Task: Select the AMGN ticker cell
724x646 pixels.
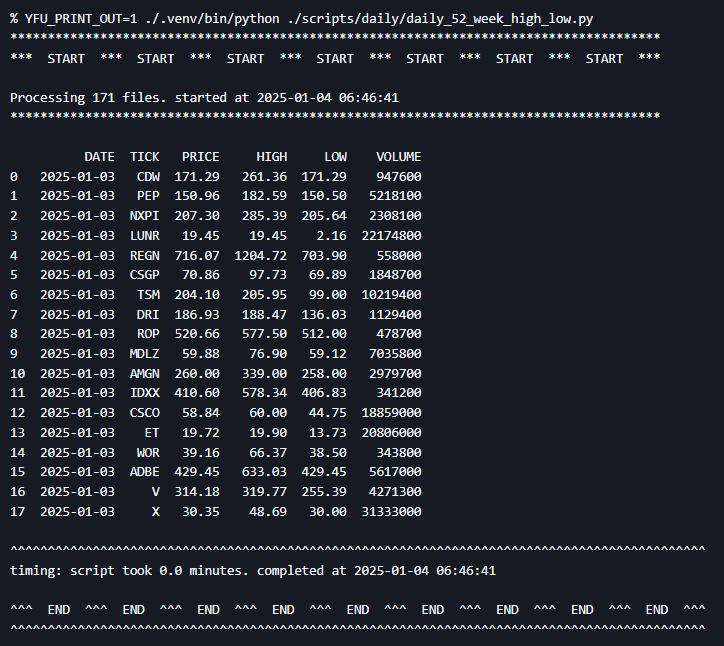Action: coord(145,374)
